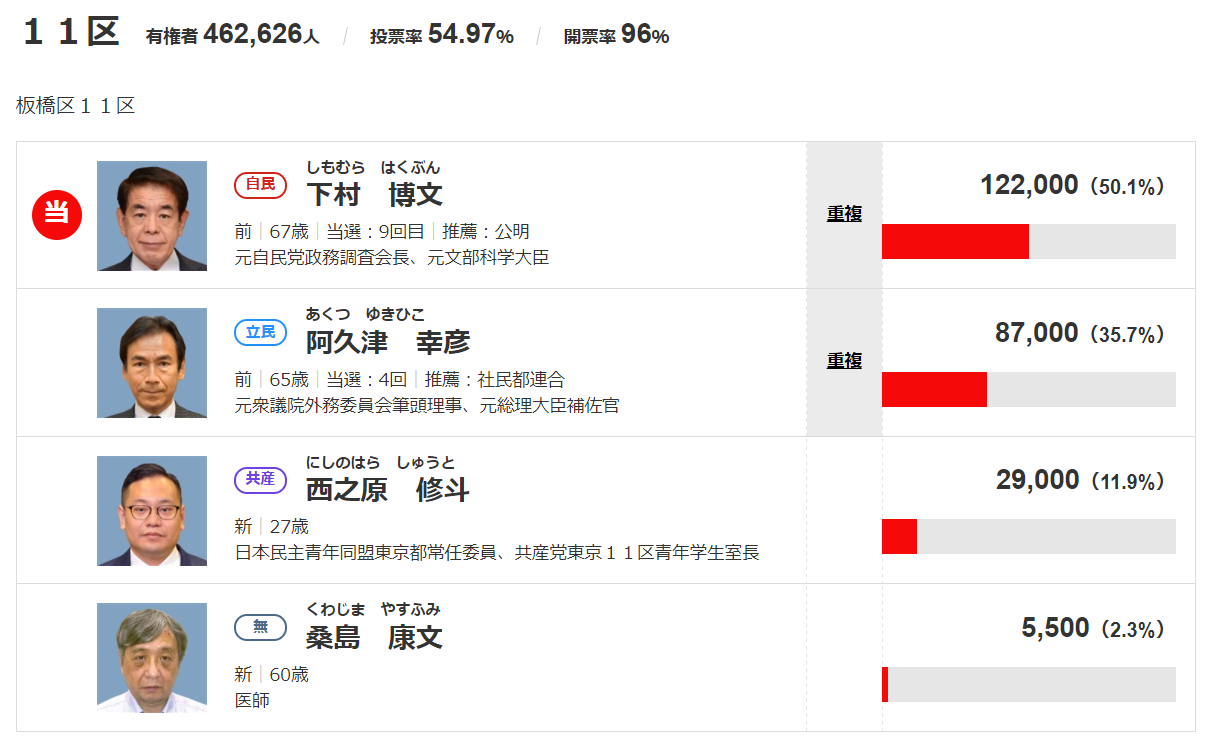Open 西之原 修斗's candidate photo
Image resolution: width=1212 pixels, height=748 pixels.
[x=152, y=511]
